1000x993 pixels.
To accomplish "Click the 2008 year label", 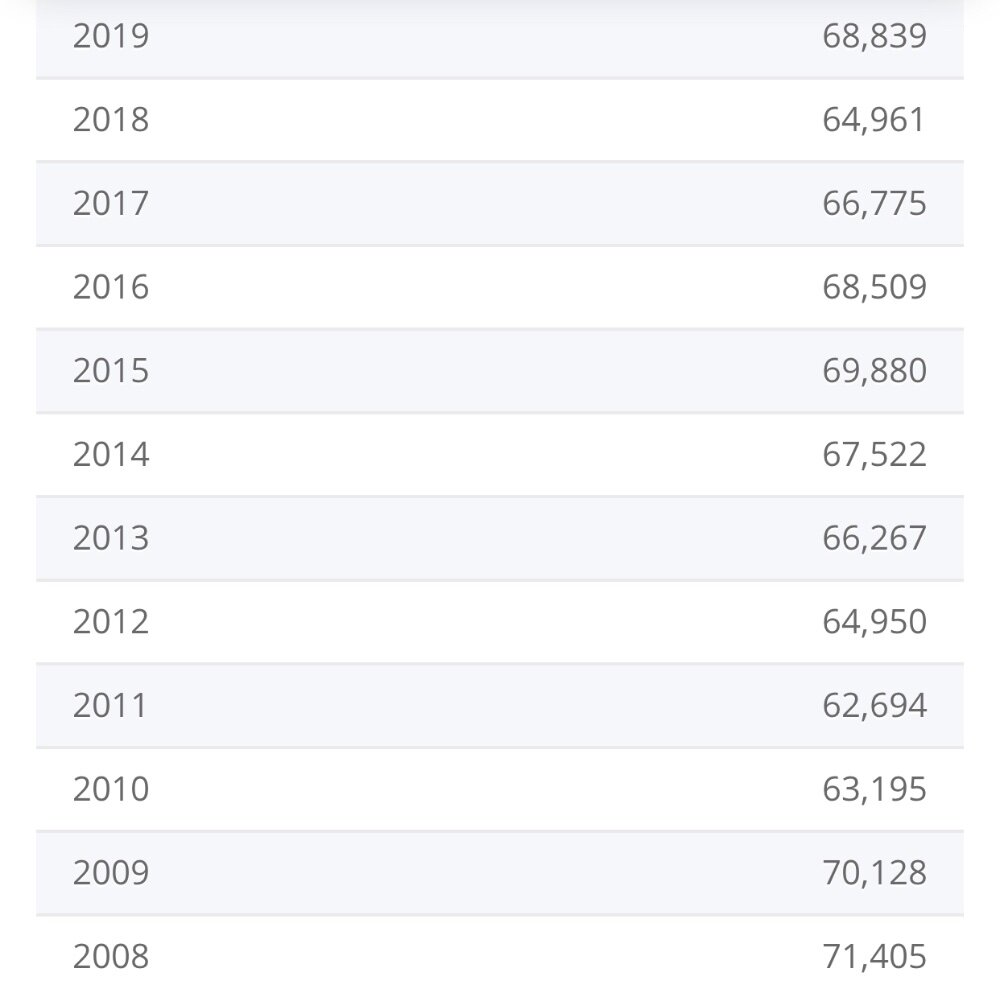I will pyautogui.click(x=111, y=957).
